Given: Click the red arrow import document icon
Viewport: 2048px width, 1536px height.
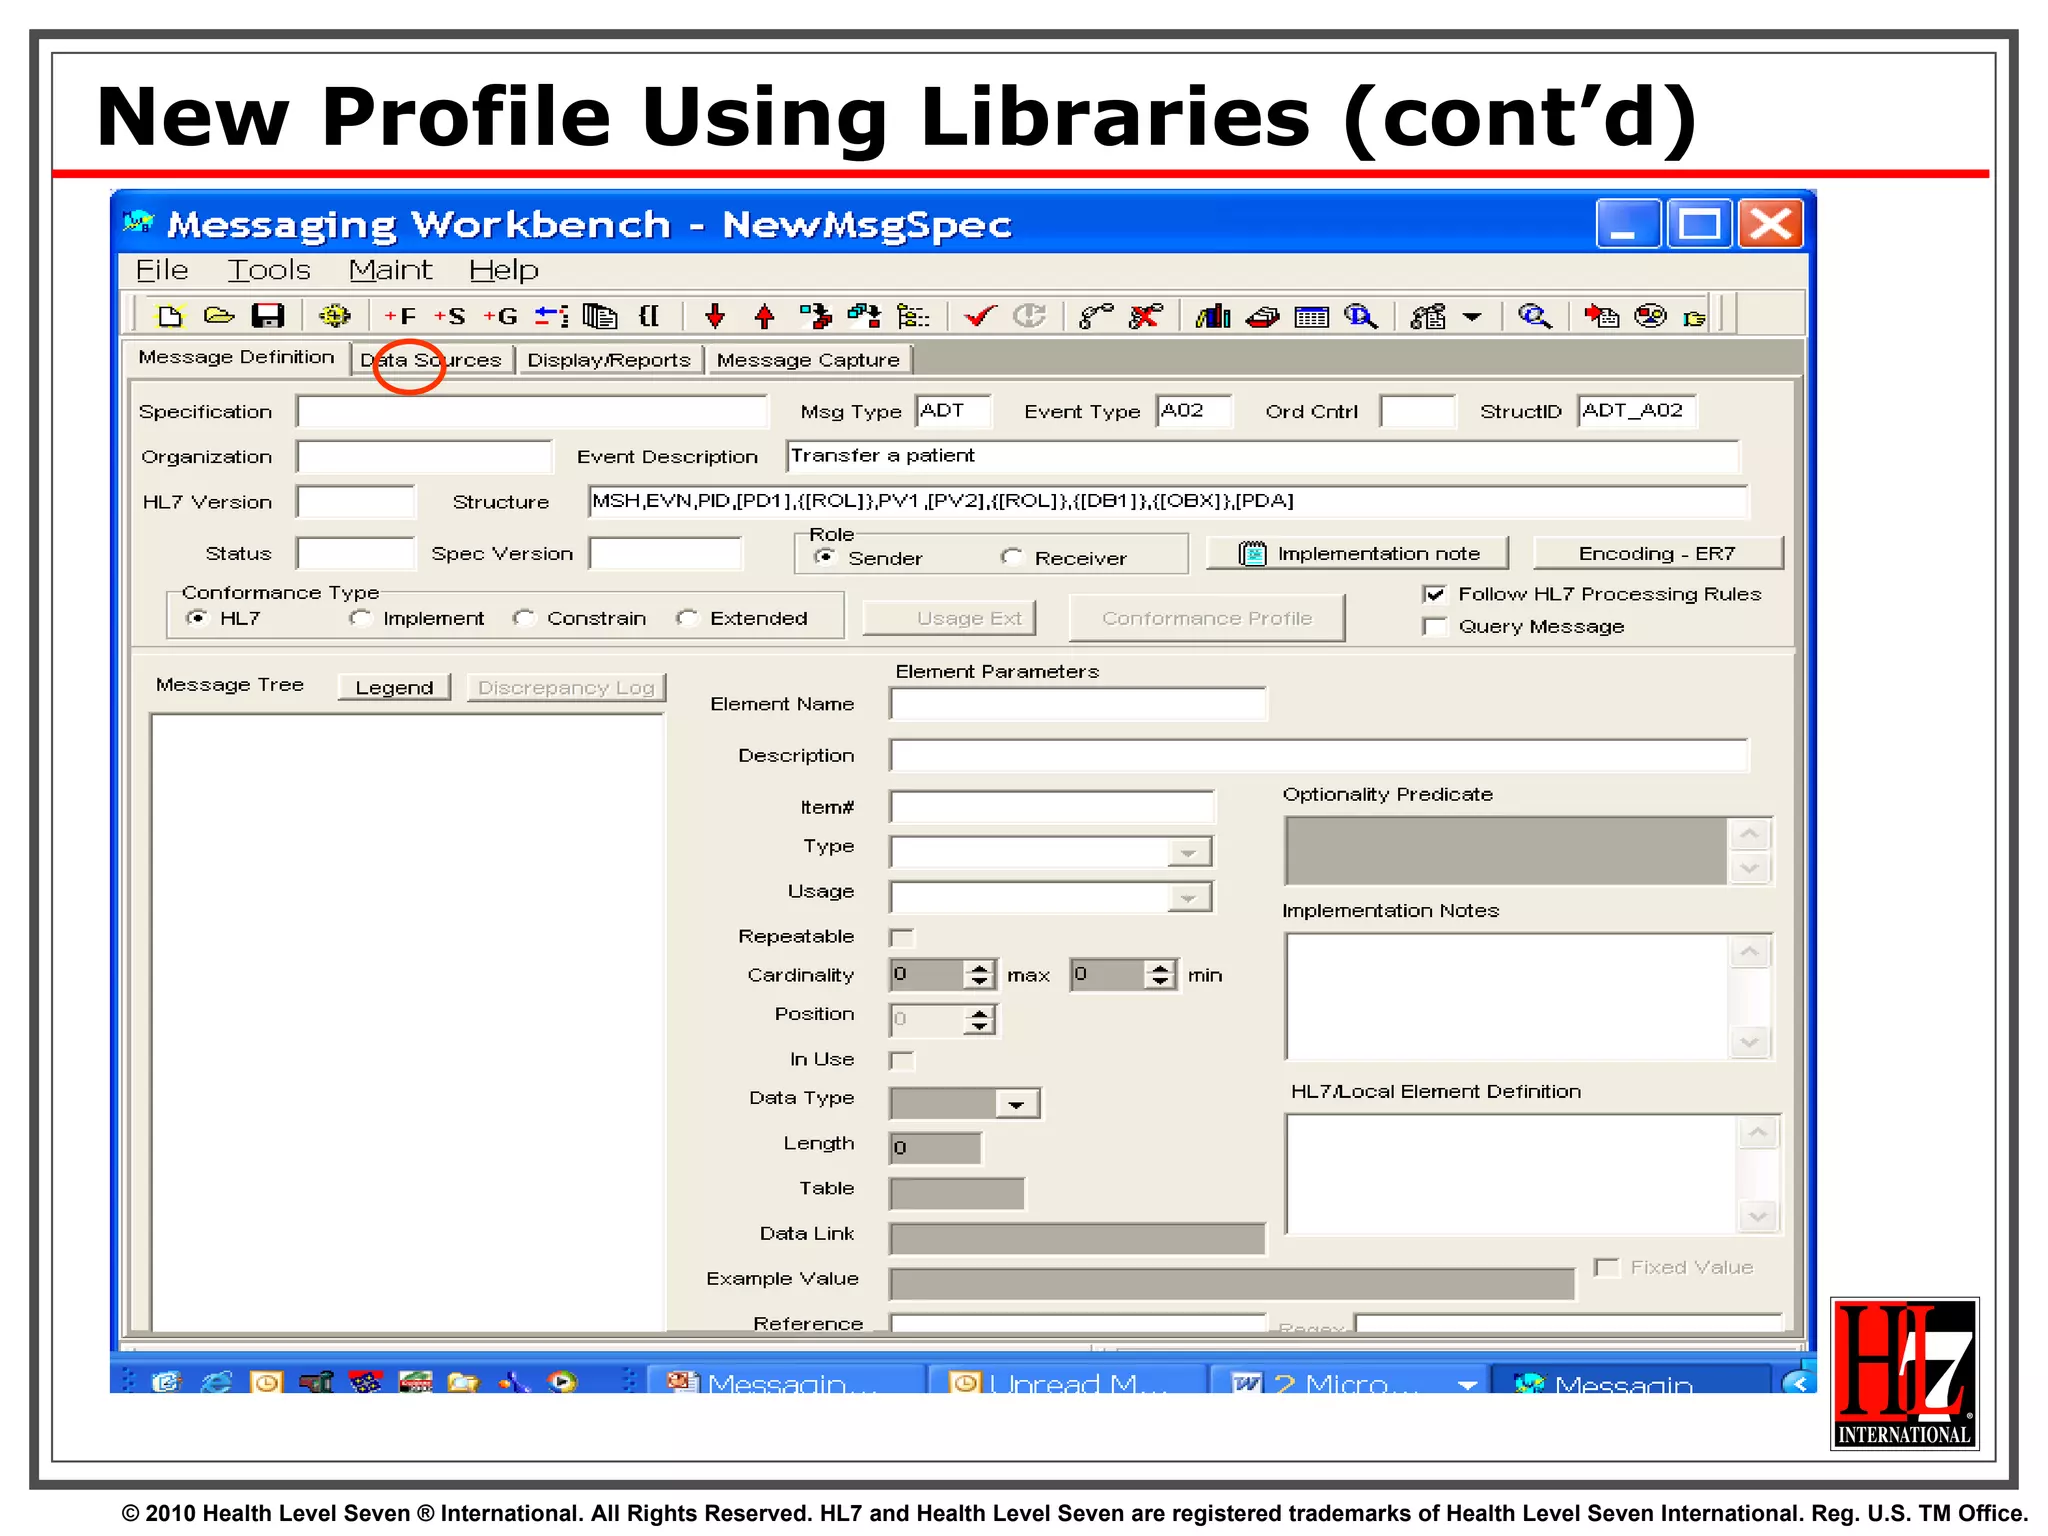Looking at the screenshot, I should tap(1602, 317).
